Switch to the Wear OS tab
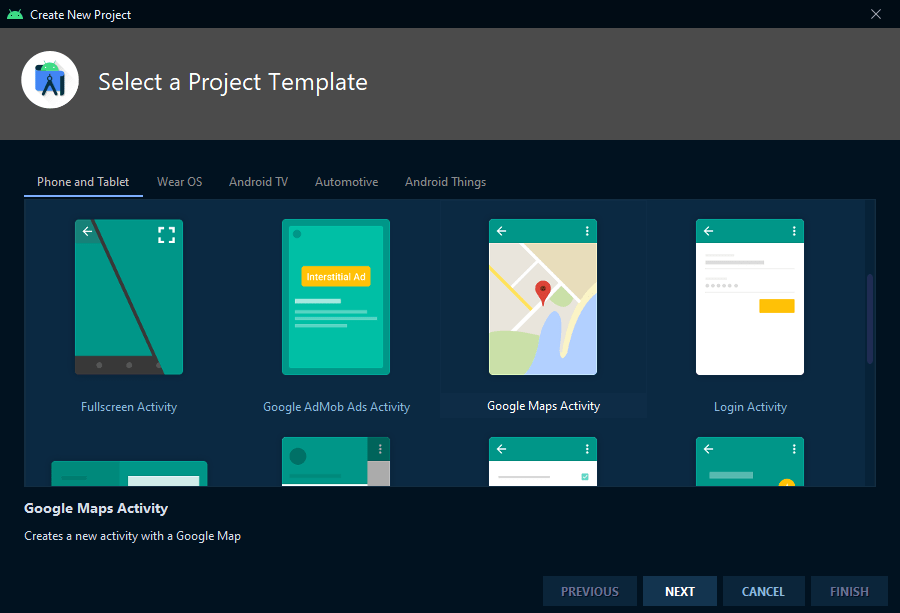Image resolution: width=900 pixels, height=613 pixels. 180,182
